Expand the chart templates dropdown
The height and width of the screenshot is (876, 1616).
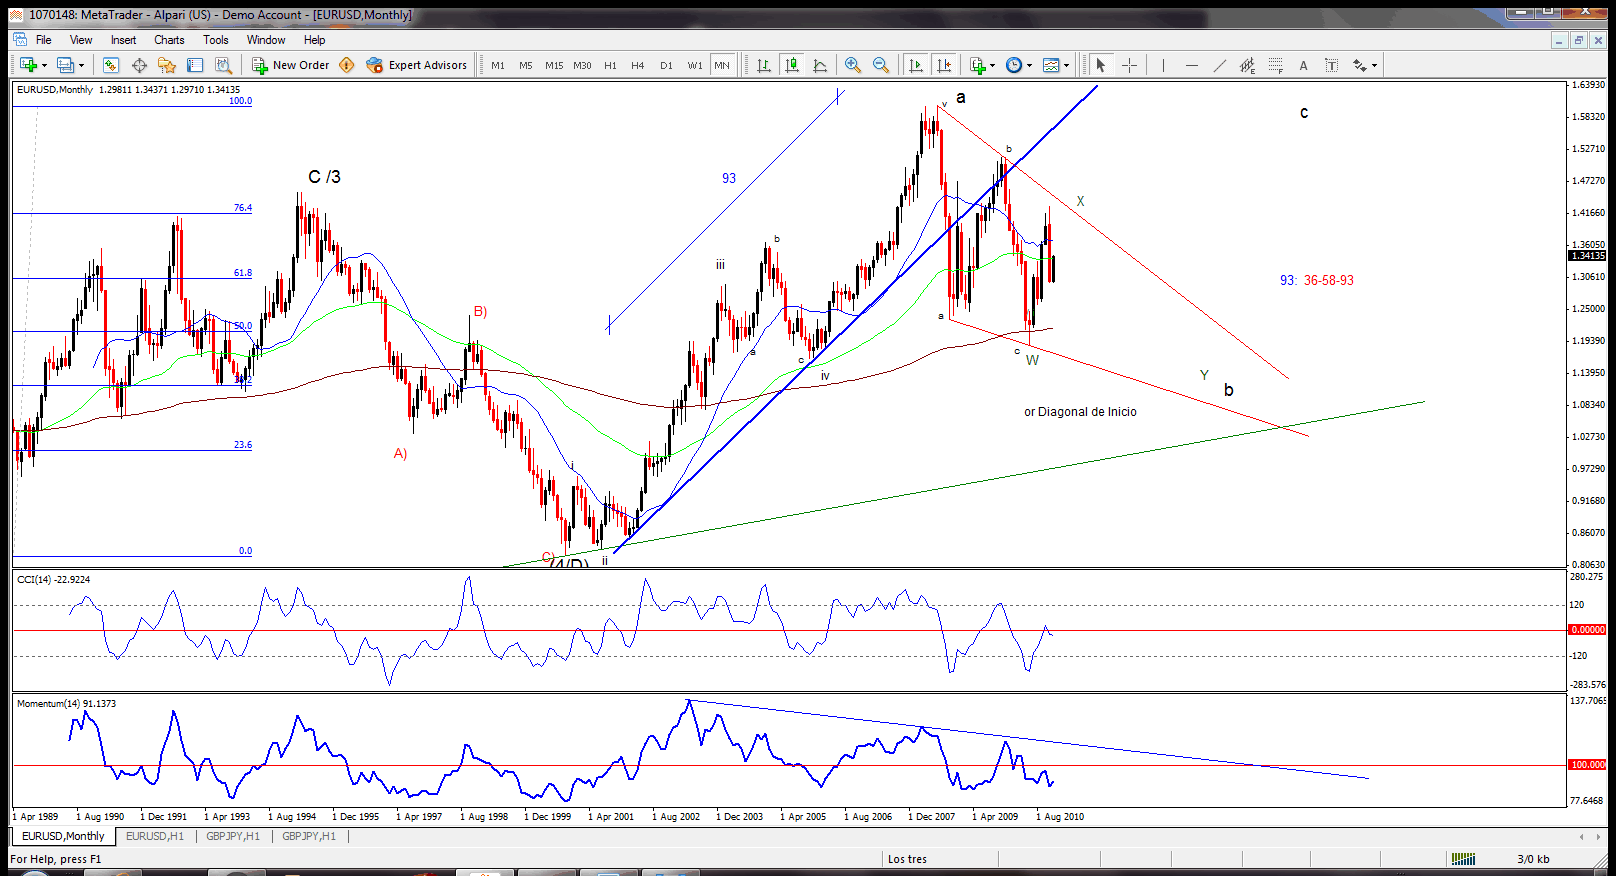(1067, 66)
